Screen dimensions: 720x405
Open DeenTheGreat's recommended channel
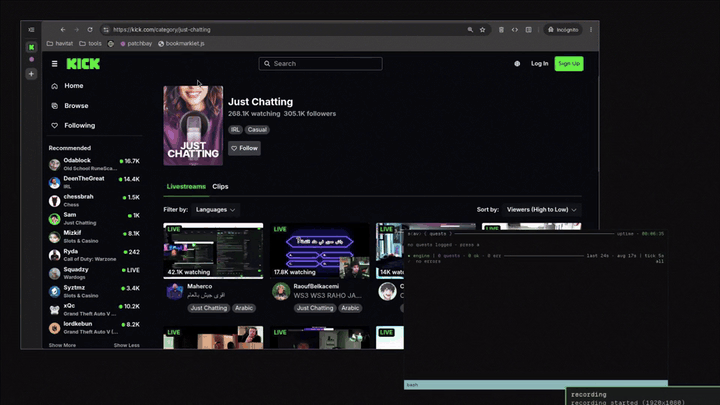coord(94,182)
